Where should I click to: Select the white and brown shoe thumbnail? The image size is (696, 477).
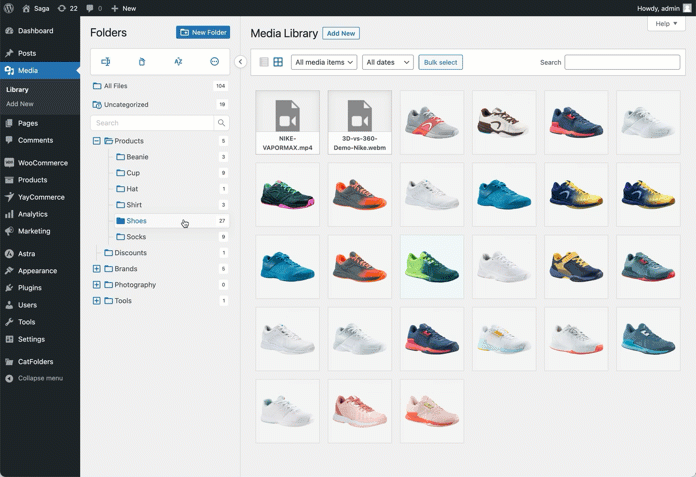504,122
